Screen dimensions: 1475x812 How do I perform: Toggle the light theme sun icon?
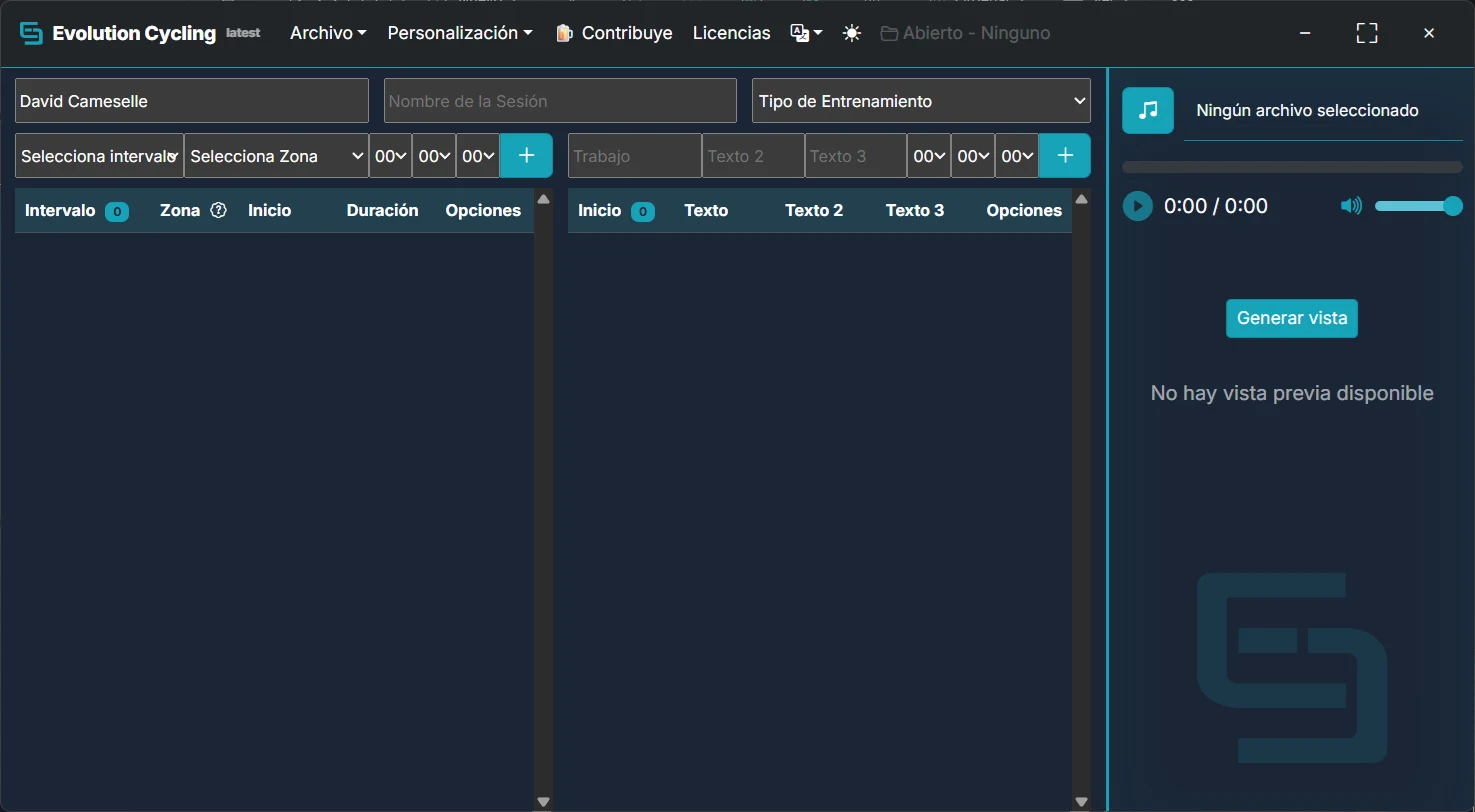click(x=851, y=33)
